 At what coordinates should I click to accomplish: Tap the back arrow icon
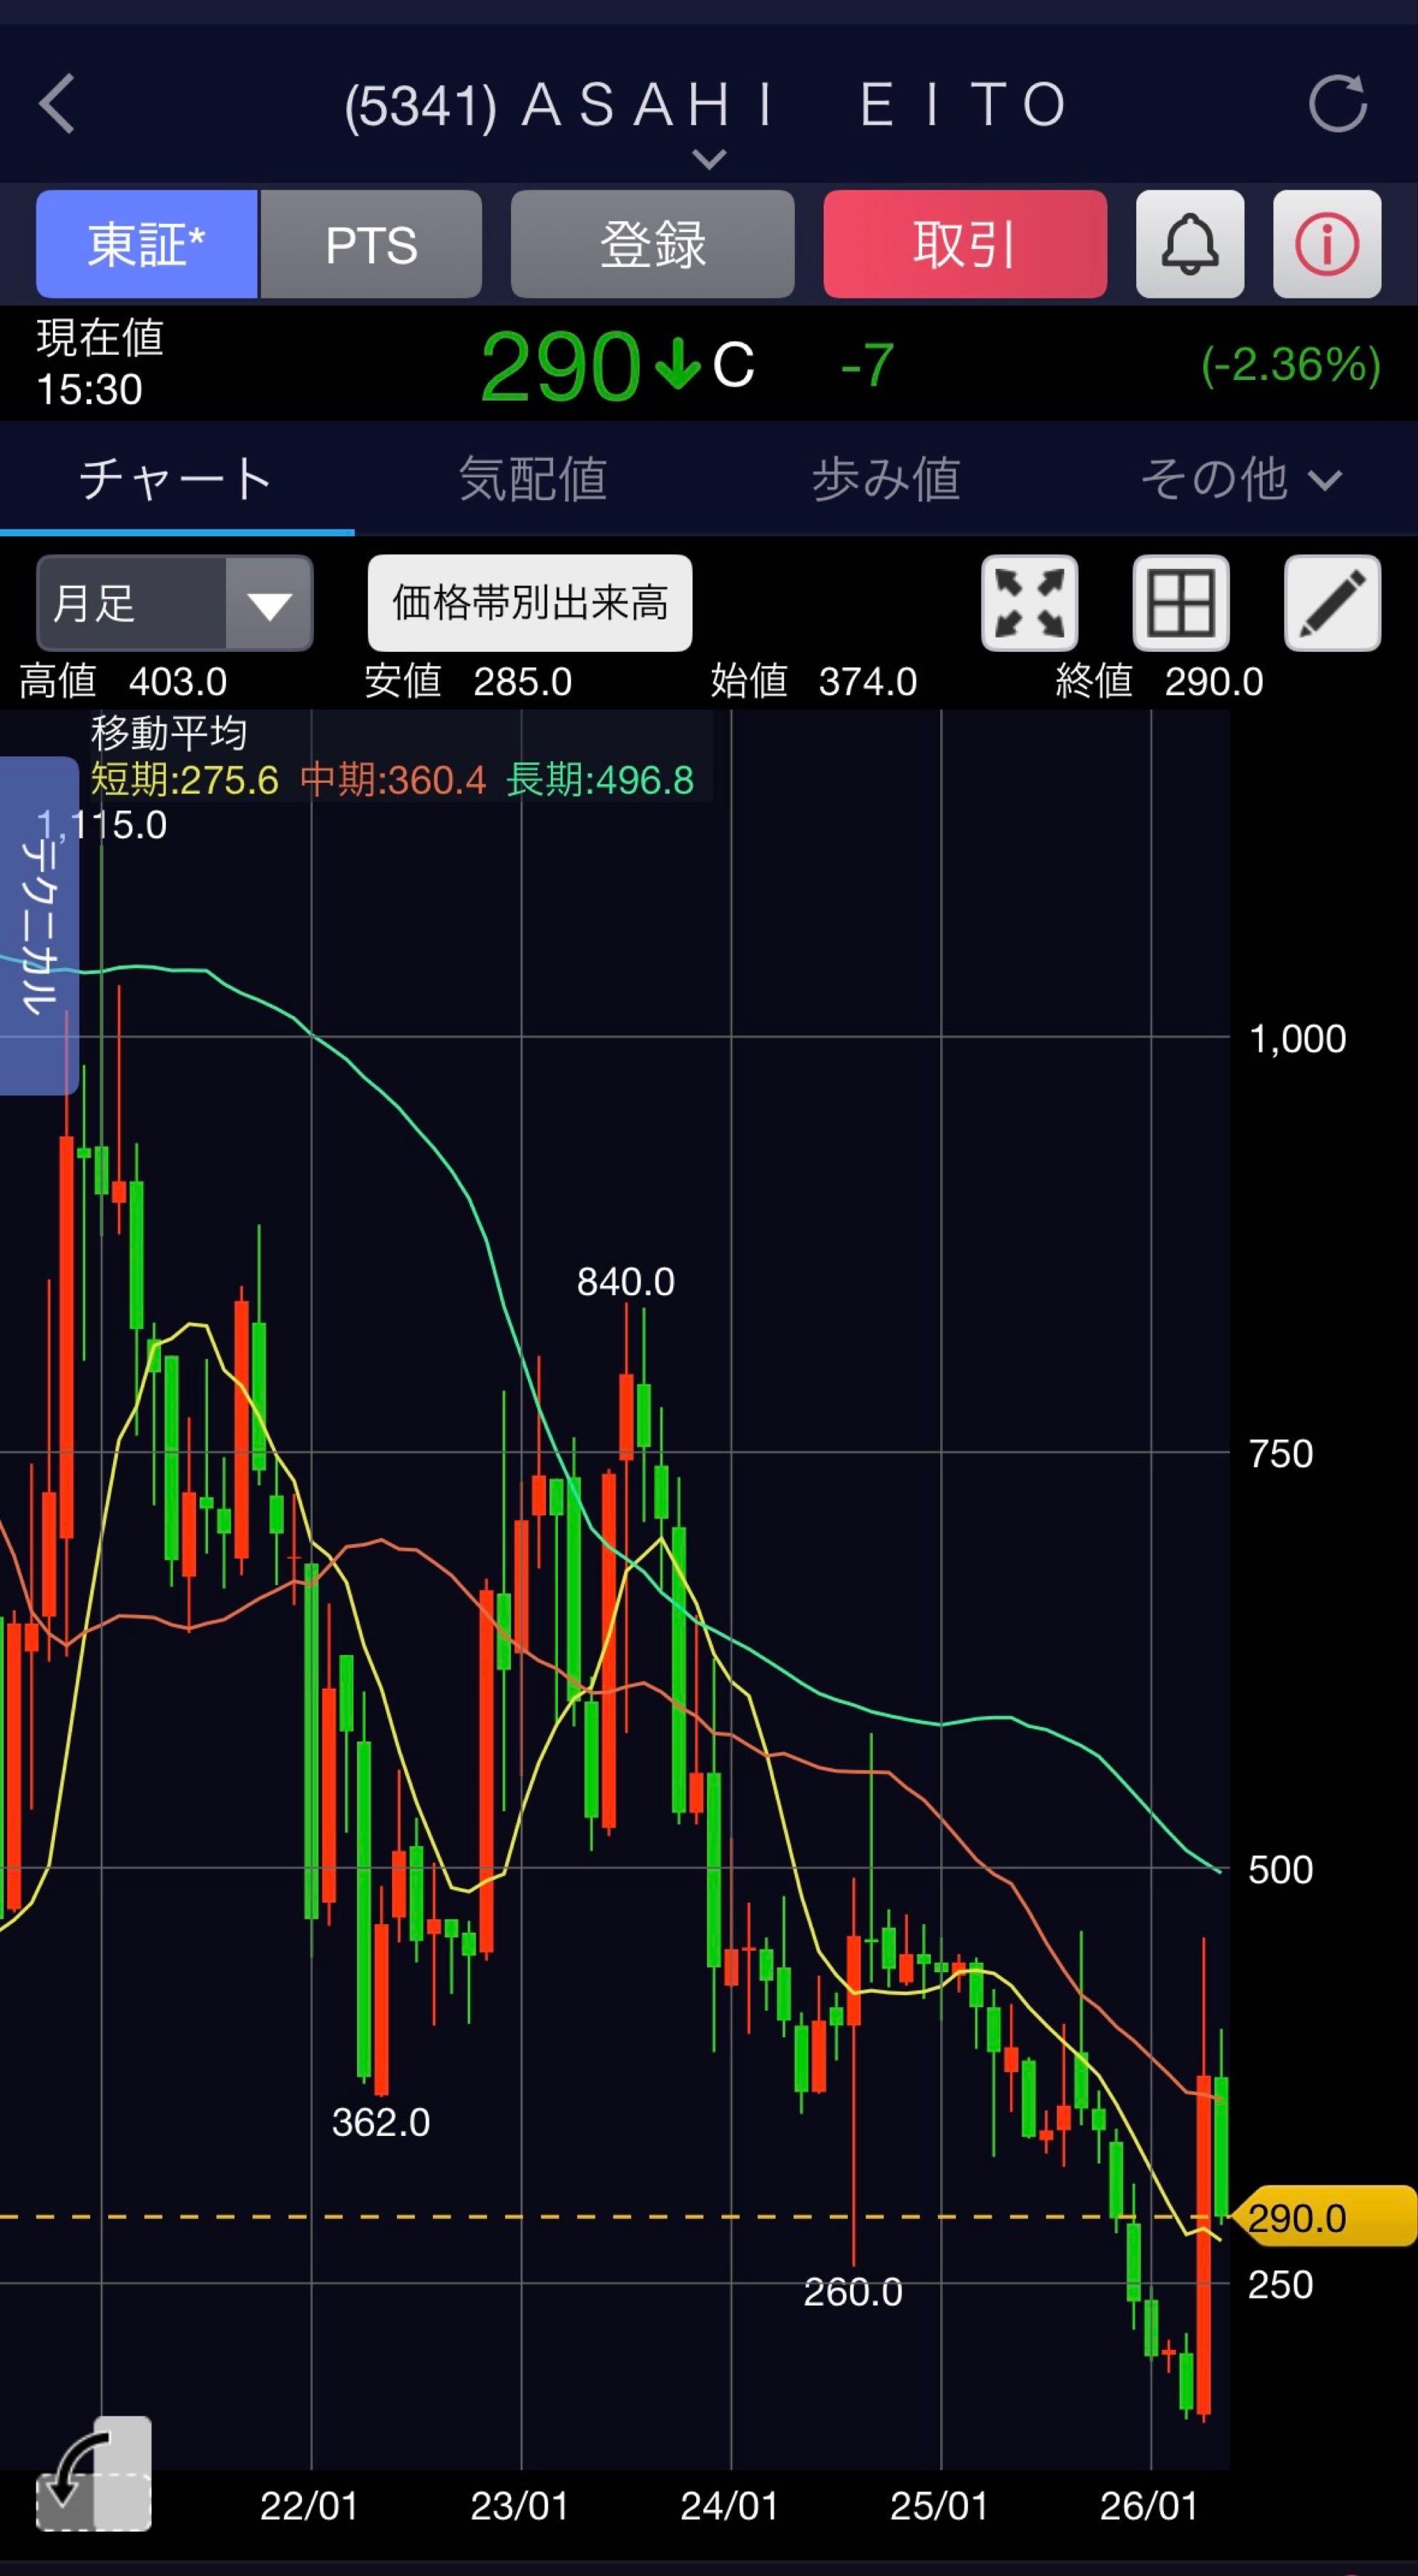pos(57,103)
